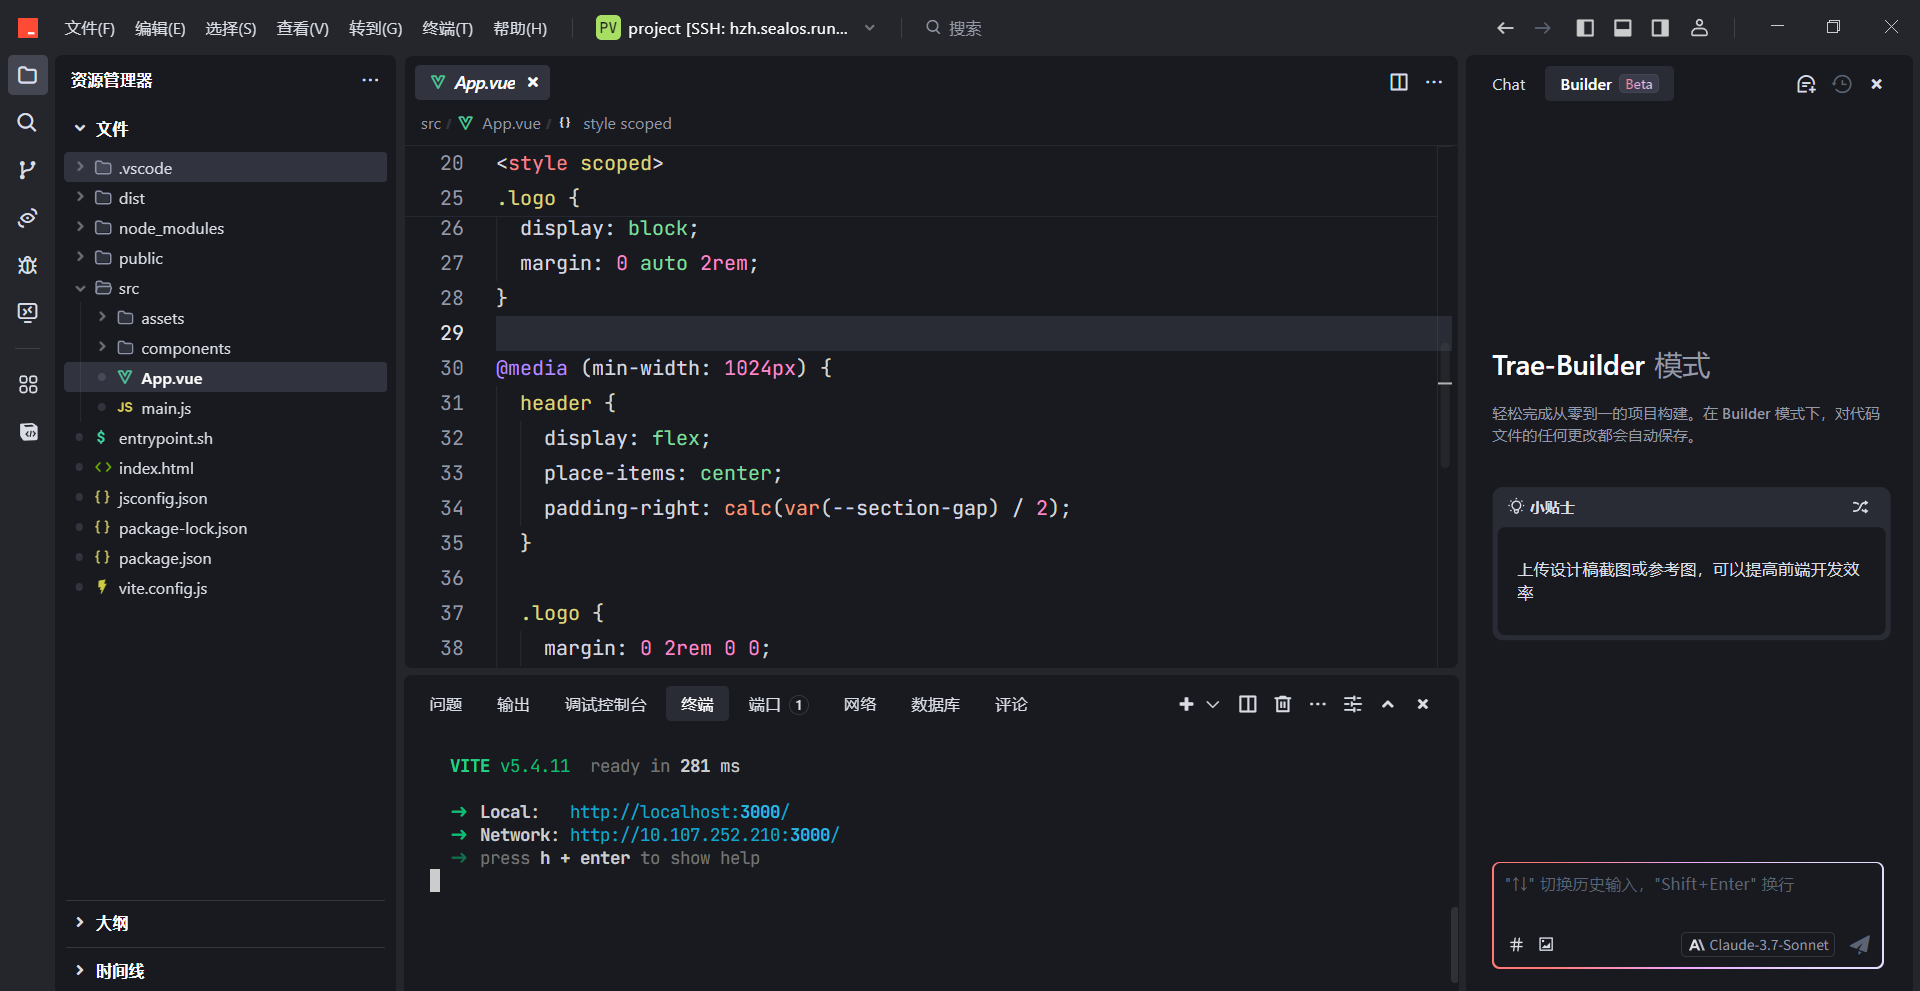1920x991 pixels.
Task: Open the new terminal profile dropdown arrow
Action: (x=1213, y=704)
